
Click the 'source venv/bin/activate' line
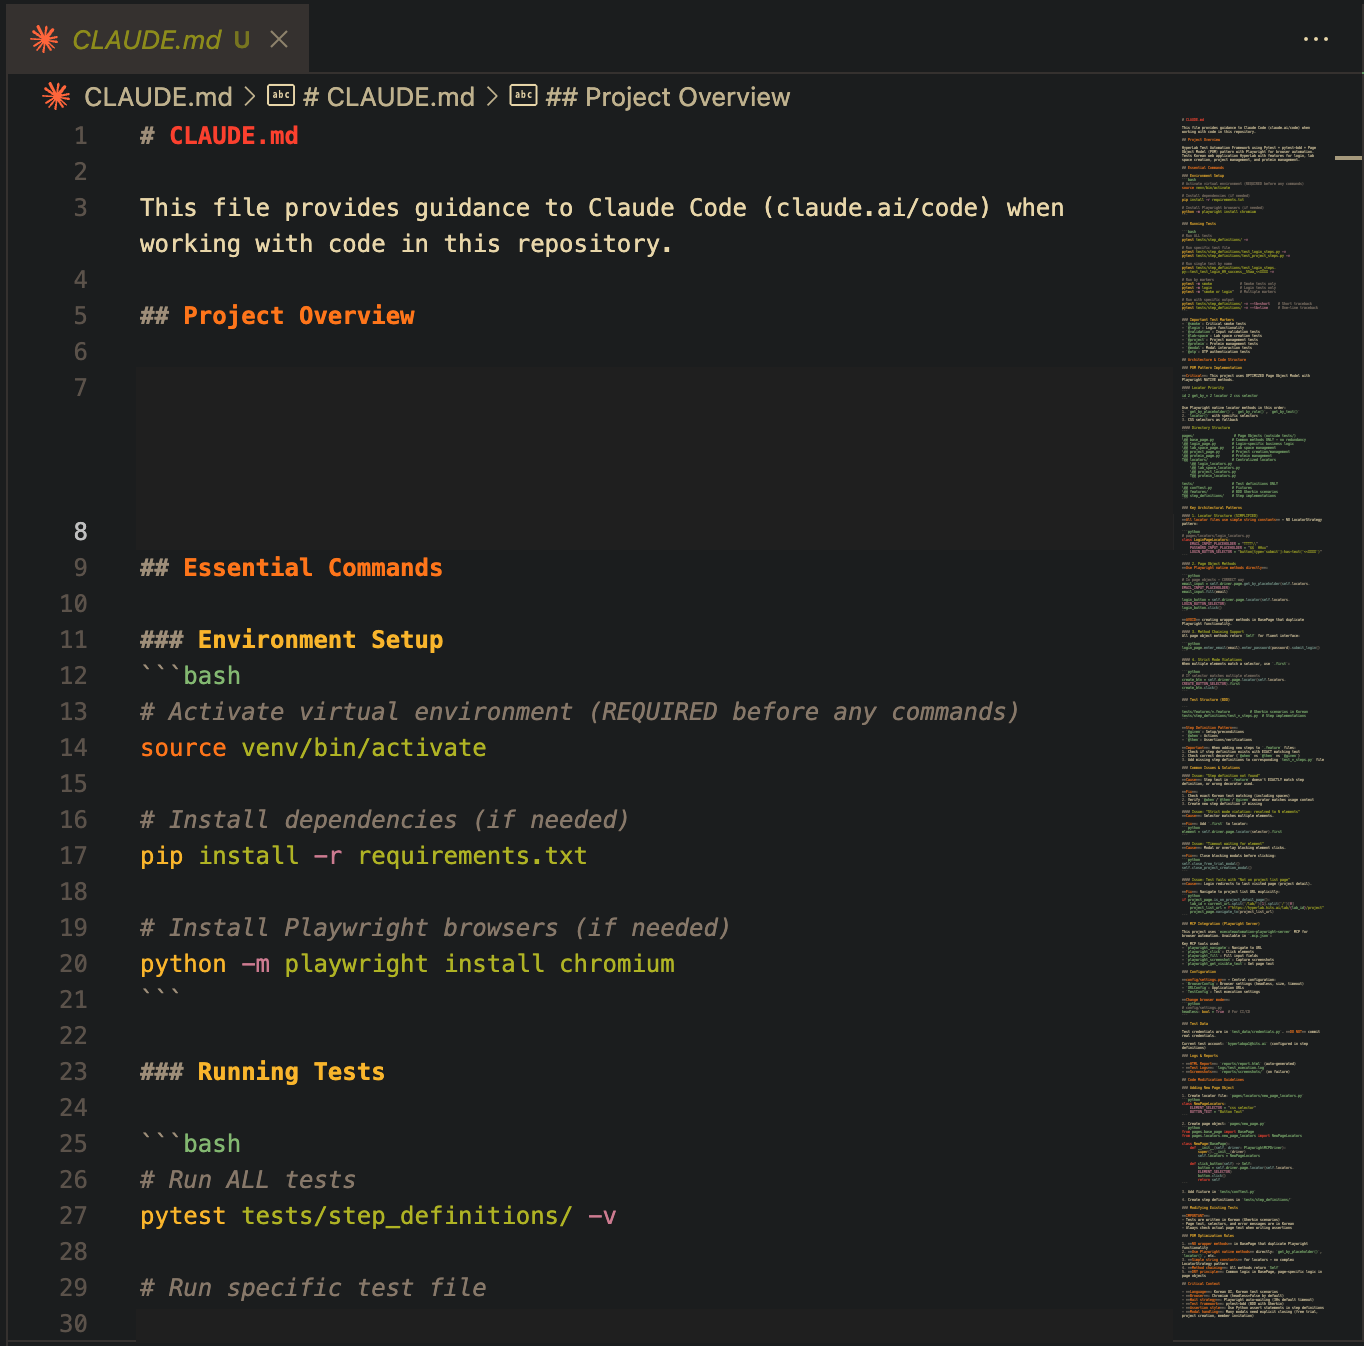tap(313, 748)
